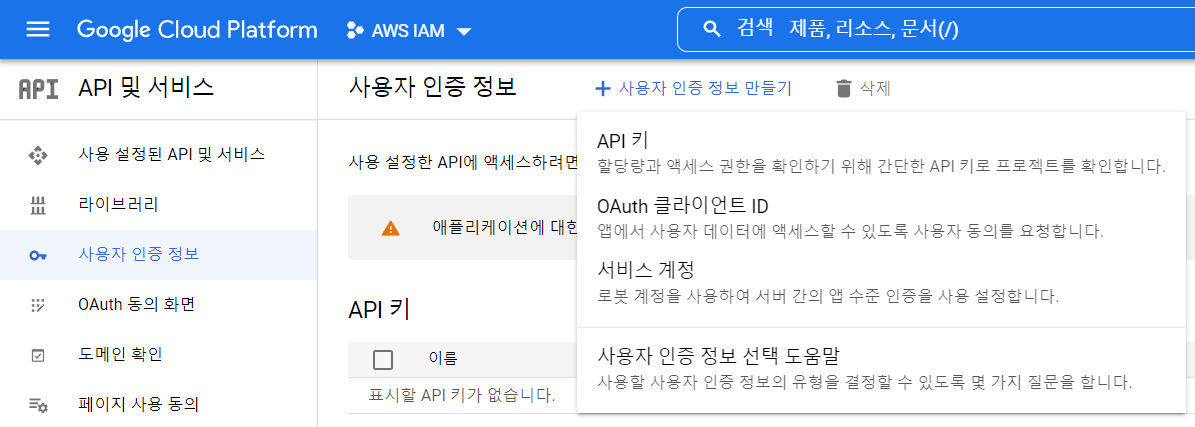The height and width of the screenshot is (427, 1195).
Task: Click the 'API 및 서비스' sidebar heading
Action: tap(146, 88)
